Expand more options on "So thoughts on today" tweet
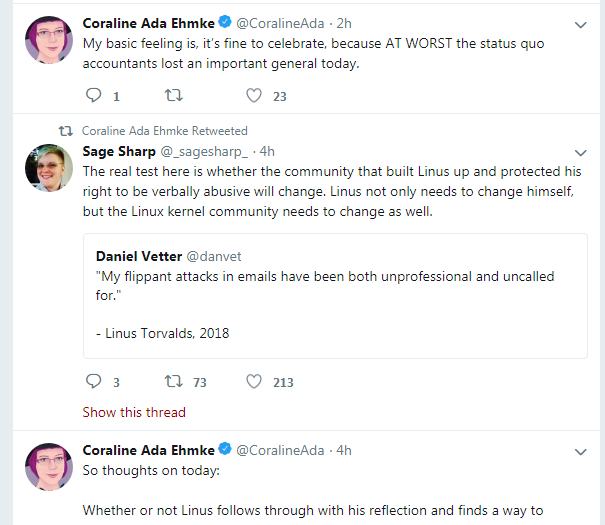 (x=580, y=452)
